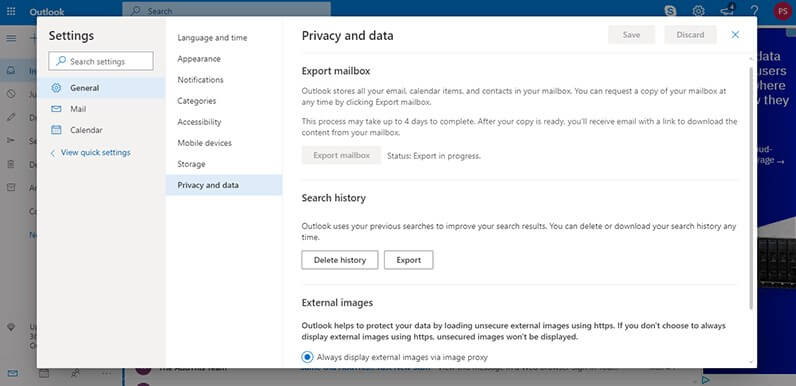This screenshot has height=386, width=796.
Task: Open the Storage settings section
Action: point(191,164)
